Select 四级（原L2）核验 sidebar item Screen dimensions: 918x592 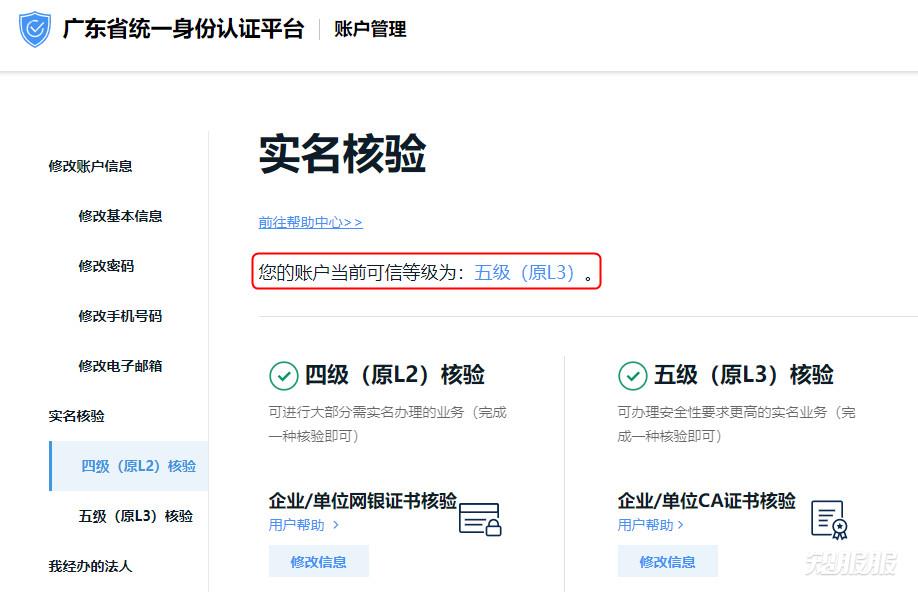pyautogui.click(x=138, y=466)
